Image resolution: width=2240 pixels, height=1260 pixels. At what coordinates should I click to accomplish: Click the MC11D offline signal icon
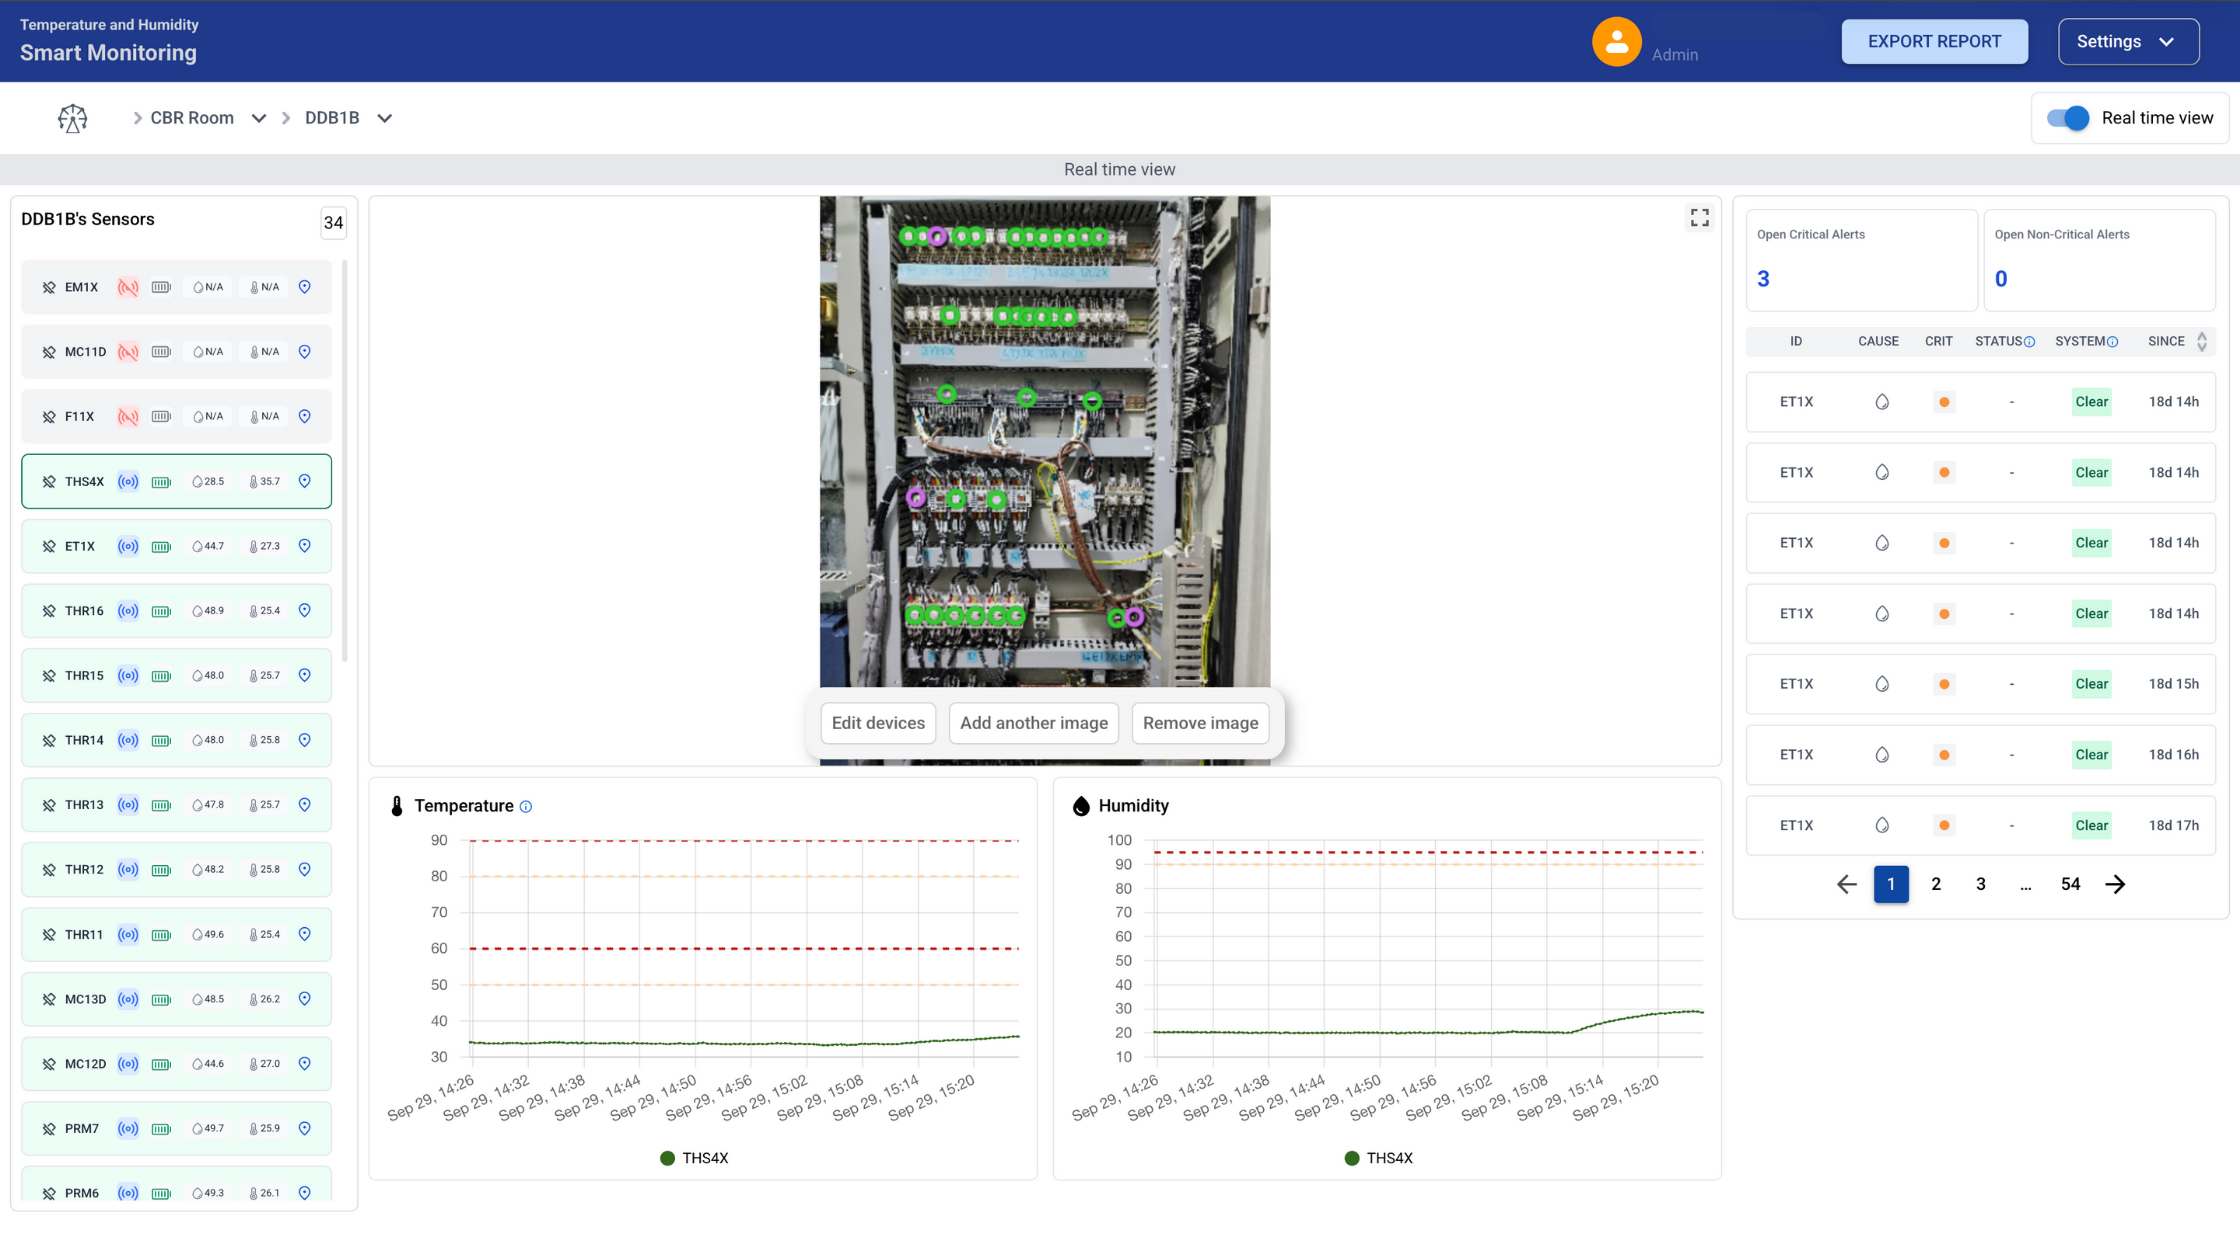[128, 352]
